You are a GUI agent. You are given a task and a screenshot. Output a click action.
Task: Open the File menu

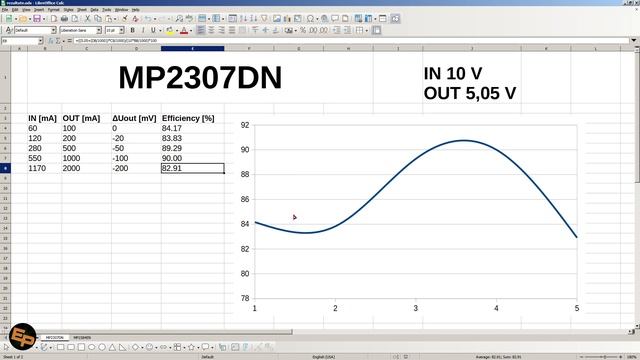5,9
